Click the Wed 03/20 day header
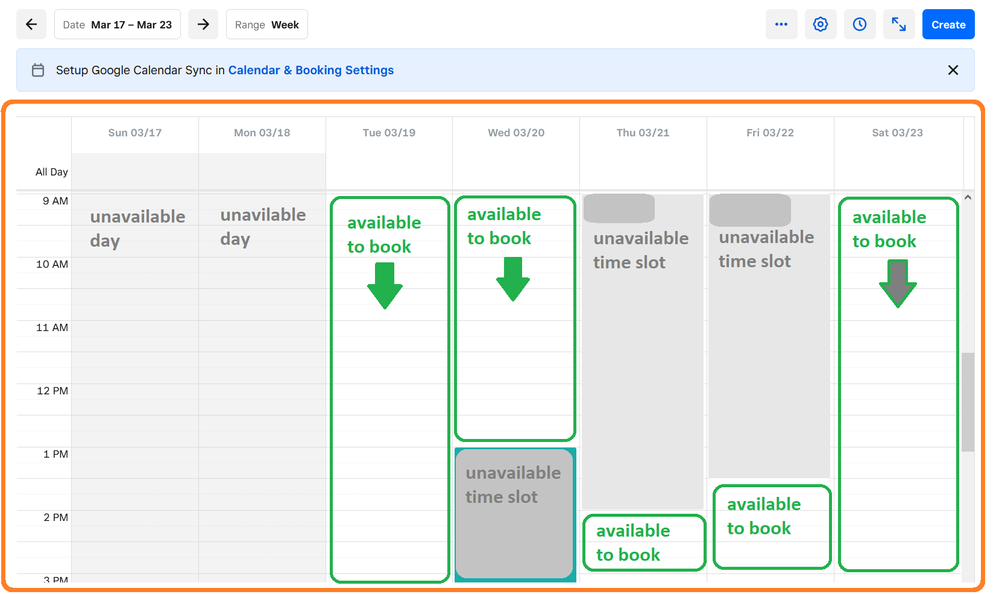This screenshot has height=594, width=999. pyautogui.click(x=516, y=132)
